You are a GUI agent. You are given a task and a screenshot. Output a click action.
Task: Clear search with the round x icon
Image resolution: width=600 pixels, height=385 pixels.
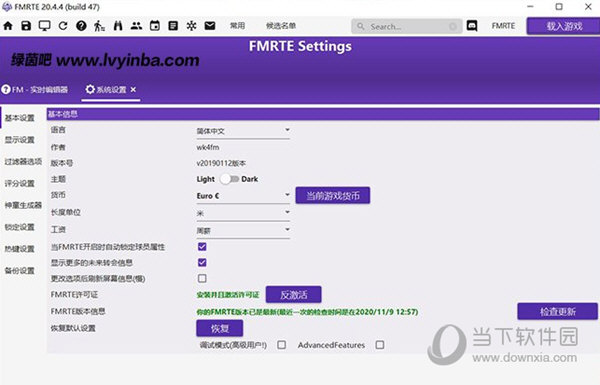click(x=453, y=26)
